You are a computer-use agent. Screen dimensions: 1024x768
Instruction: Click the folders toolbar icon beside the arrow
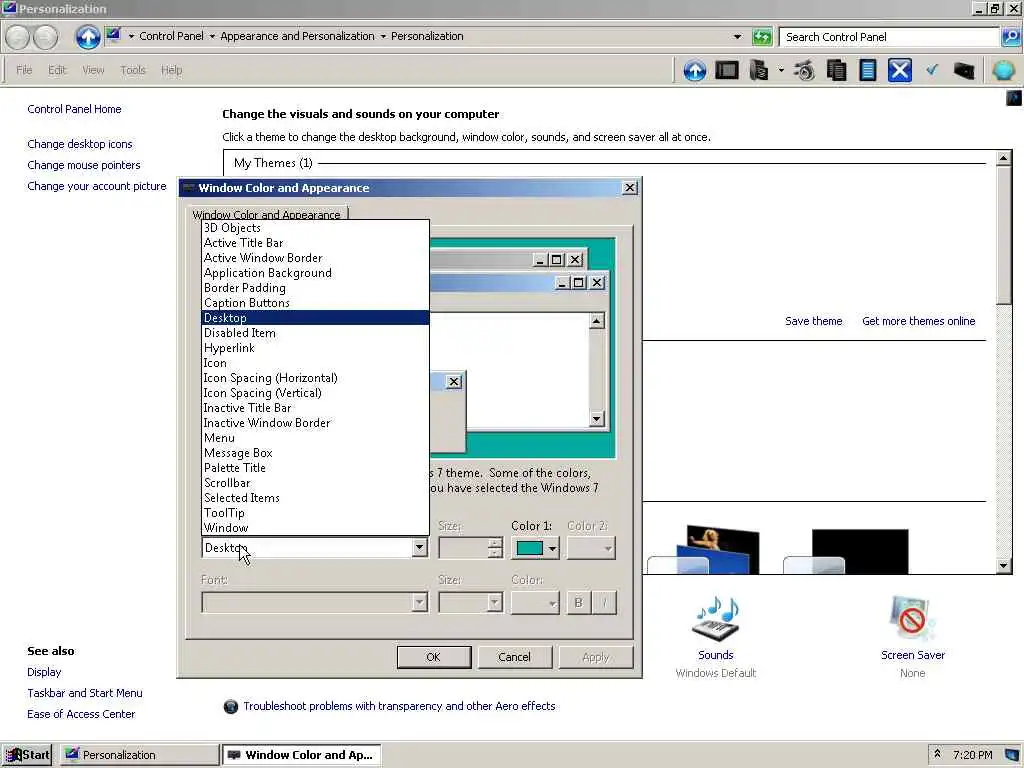758,70
